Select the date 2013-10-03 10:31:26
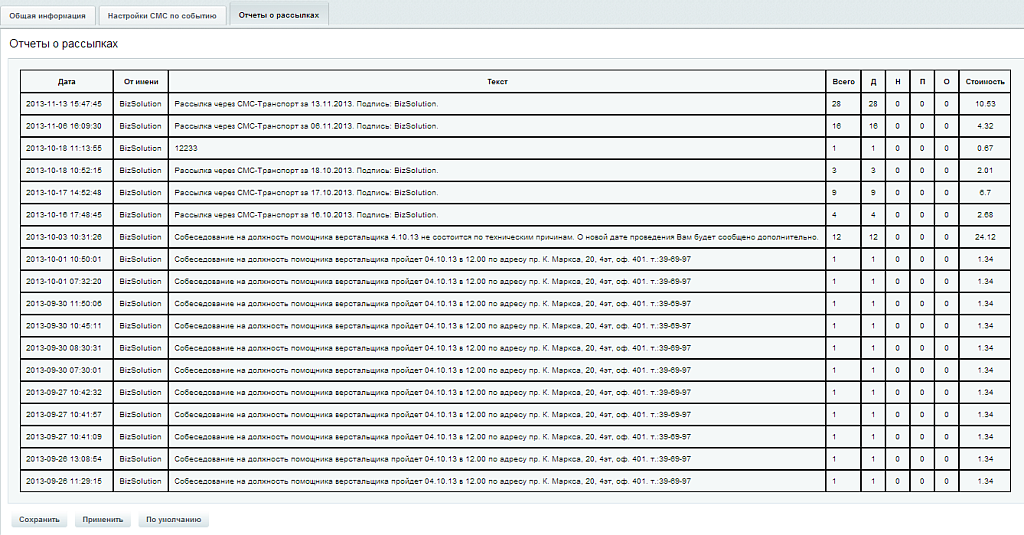1024x535 pixels. tap(64, 237)
